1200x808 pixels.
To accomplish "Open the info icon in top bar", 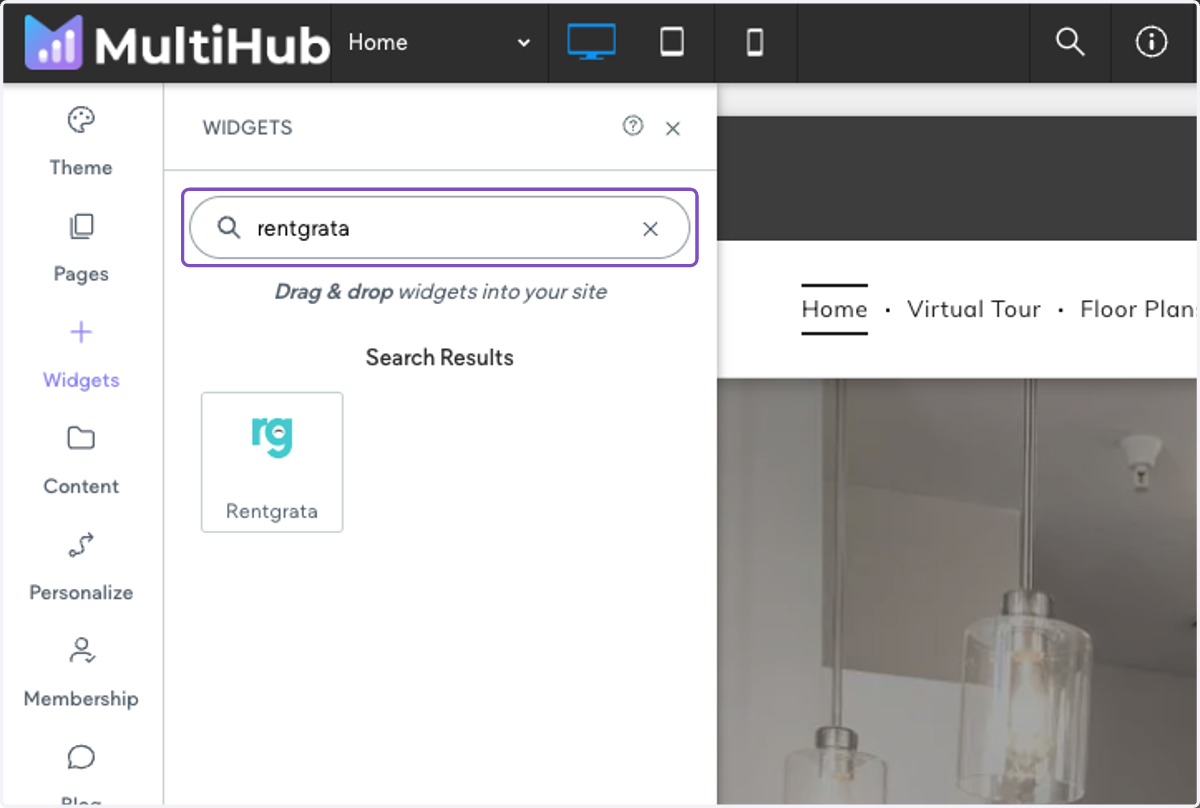I will (1152, 42).
